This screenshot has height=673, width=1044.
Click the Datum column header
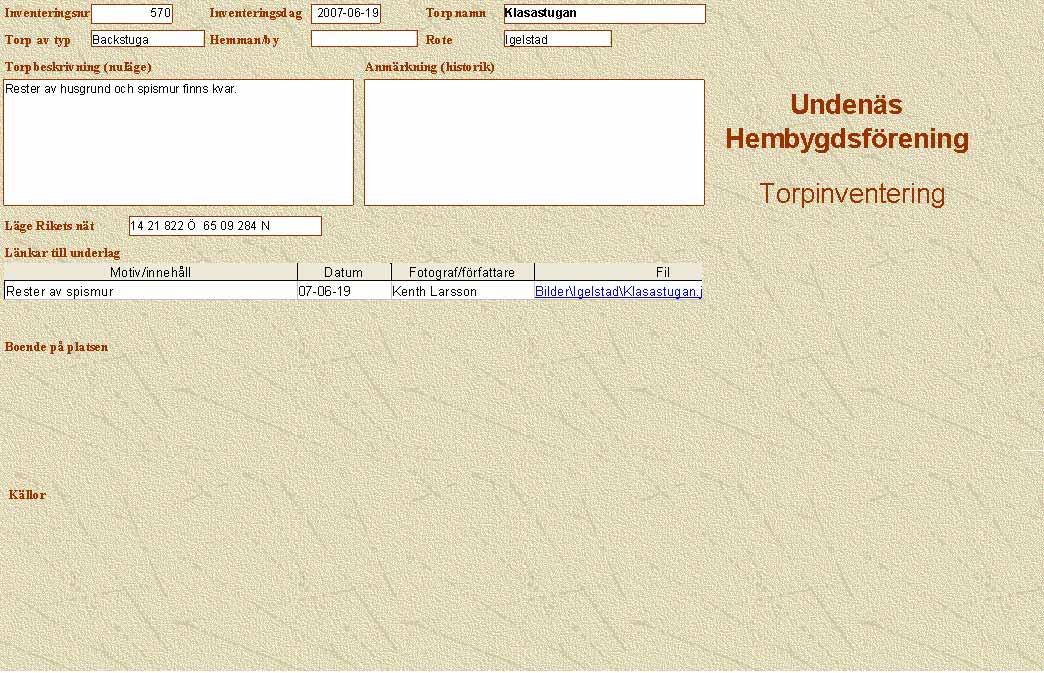[344, 272]
